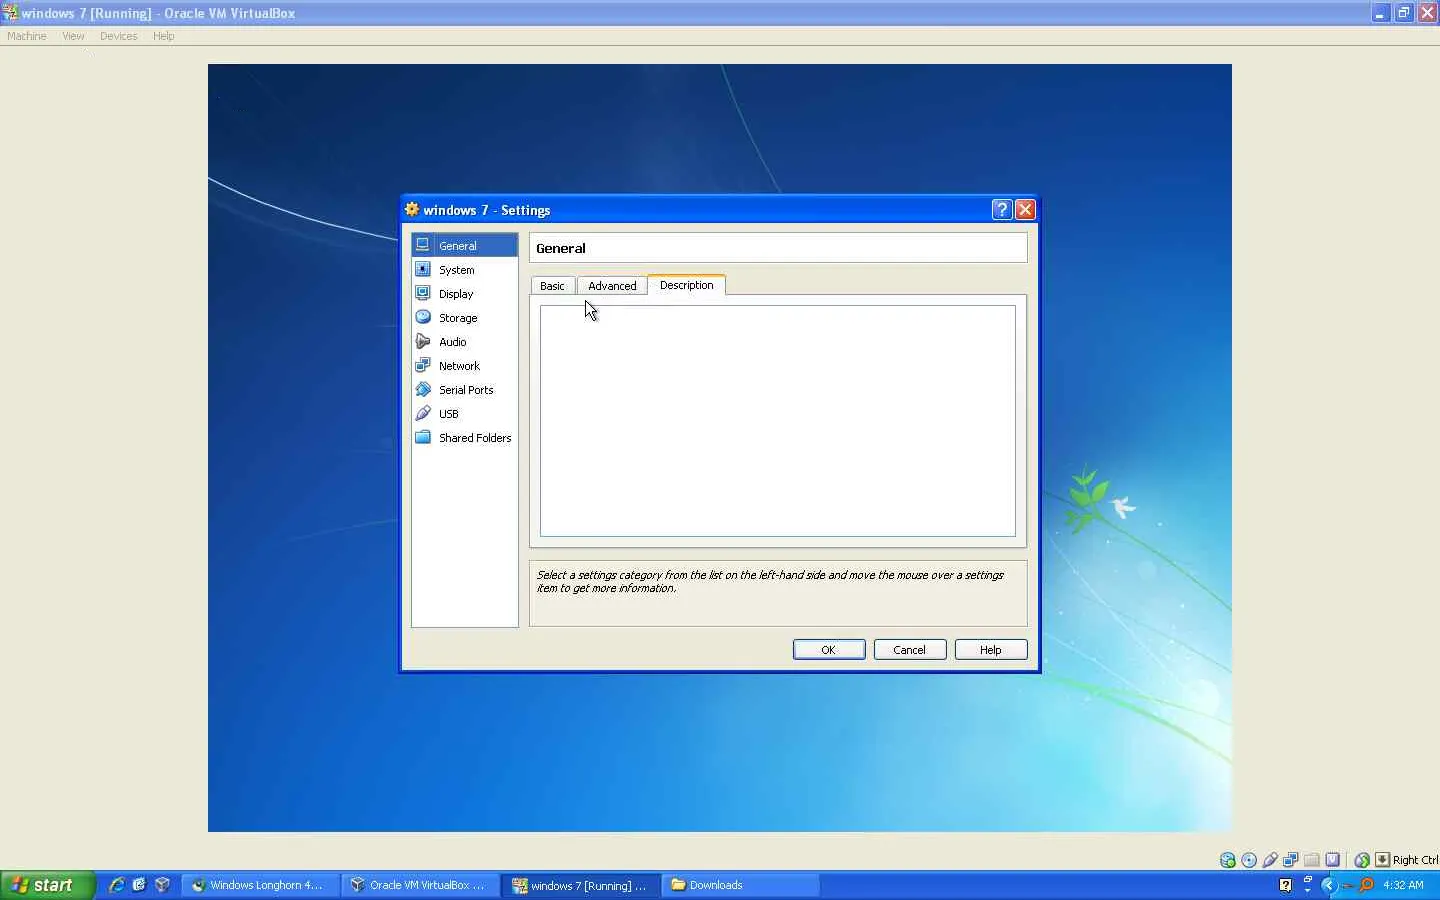Restore down the VirtualBox VM window

point(1404,13)
